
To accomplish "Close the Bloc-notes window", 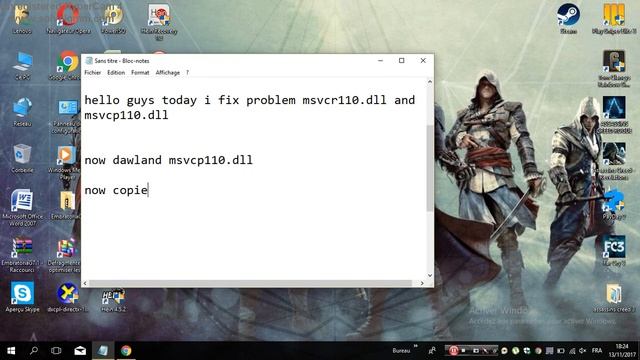I will 423,60.
